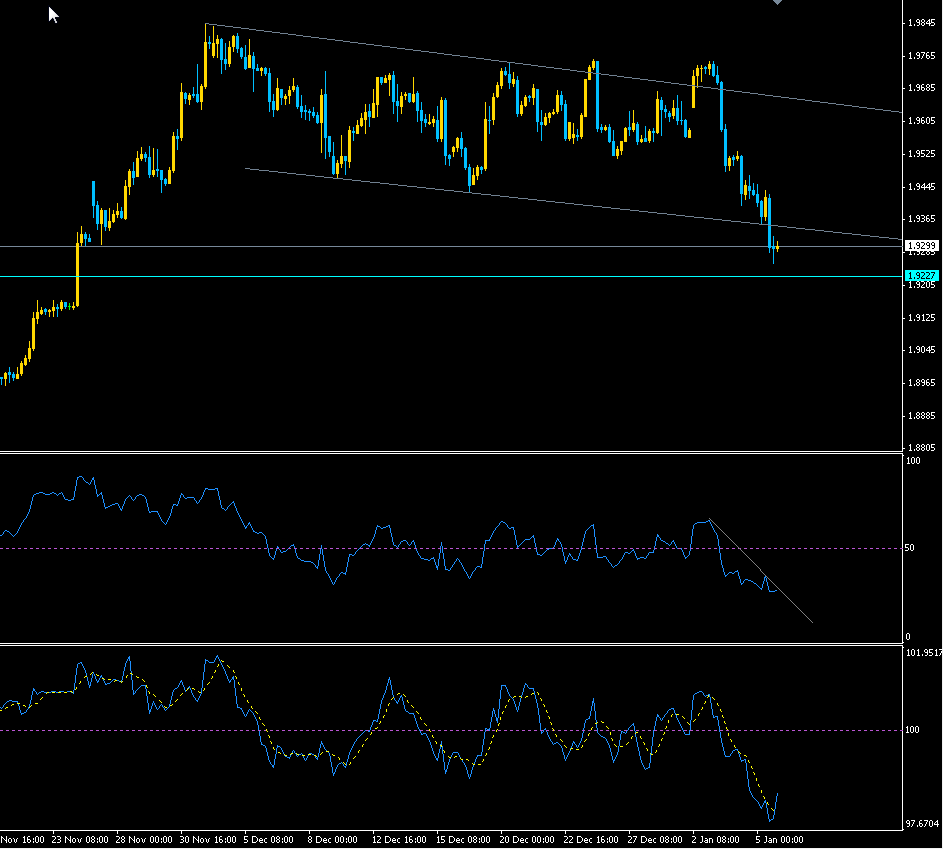Click the 1.9845 price scale label
The image size is (944, 849).
(x=921, y=23)
